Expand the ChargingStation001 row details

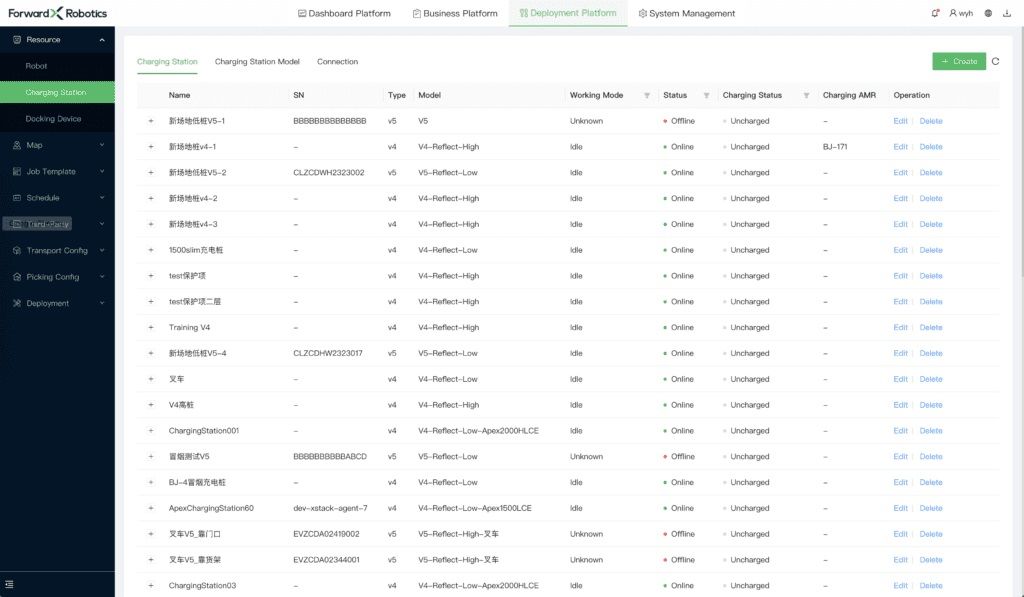(151, 431)
